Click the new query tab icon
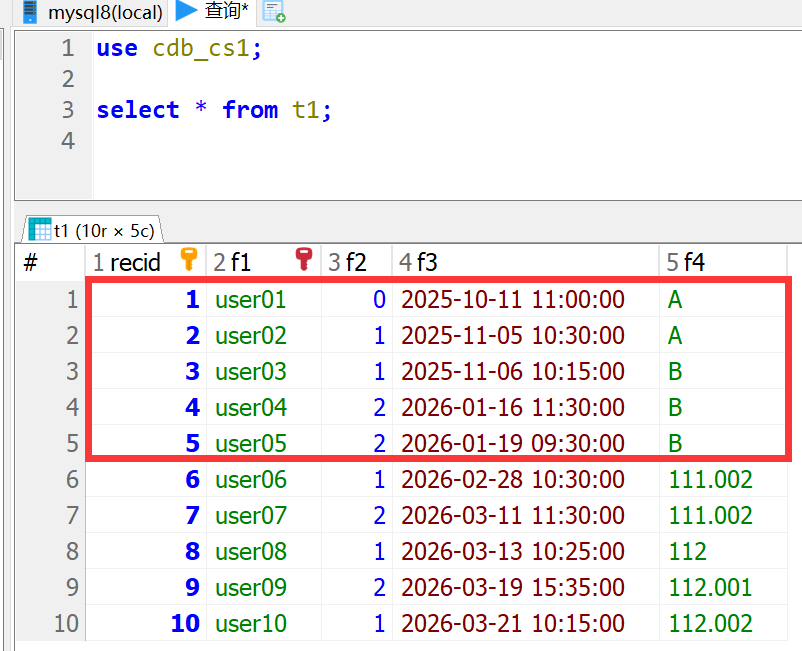The image size is (802, 651). click(274, 12)
